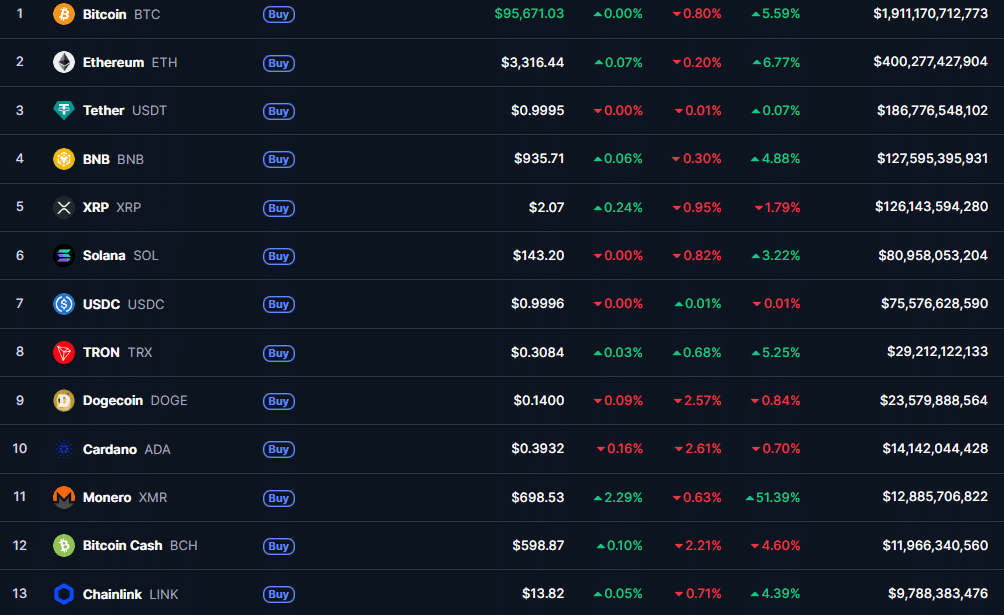
Task: Click the Monero orange icon
Action: coord(62,497)
